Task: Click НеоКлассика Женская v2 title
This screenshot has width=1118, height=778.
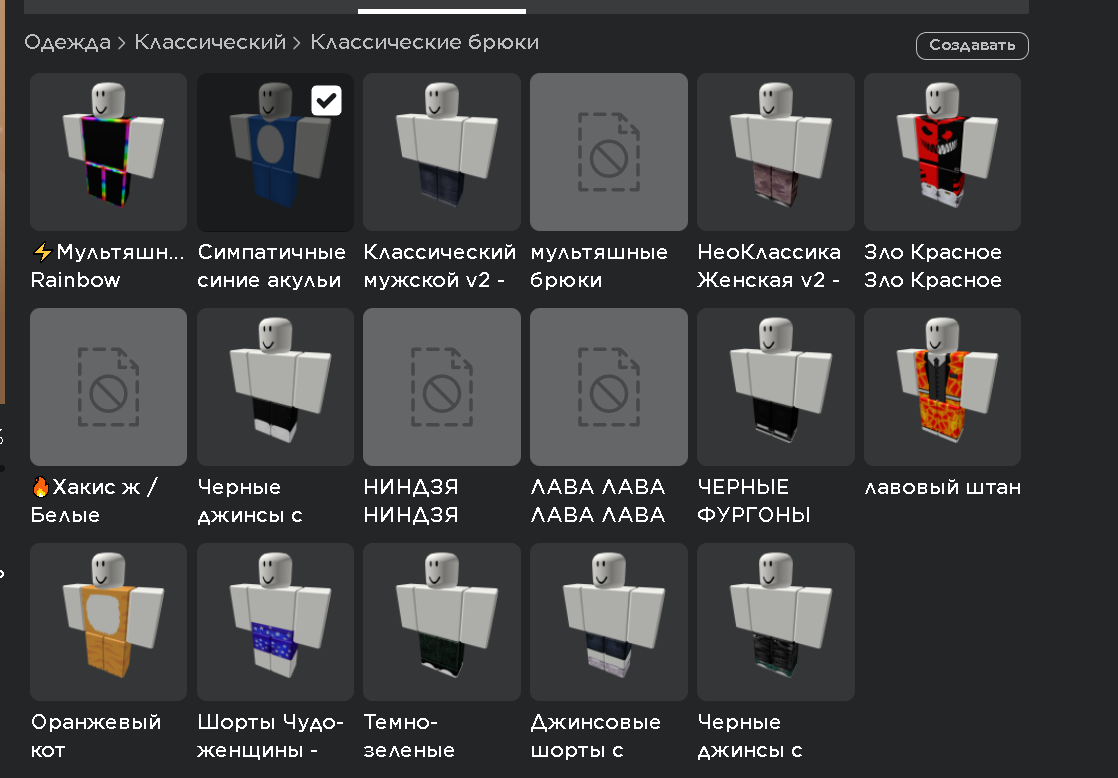Action: coord(769,266)
